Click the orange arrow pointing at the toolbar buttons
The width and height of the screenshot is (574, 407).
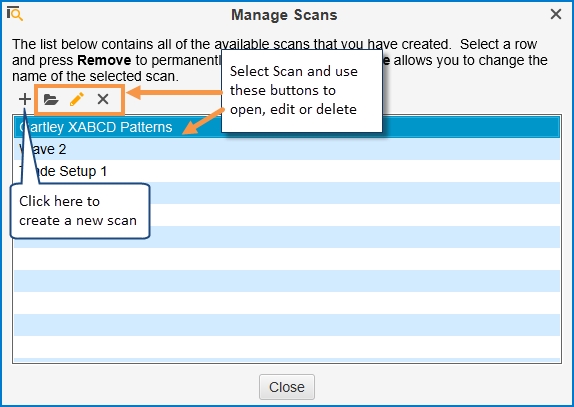[174, 92]
